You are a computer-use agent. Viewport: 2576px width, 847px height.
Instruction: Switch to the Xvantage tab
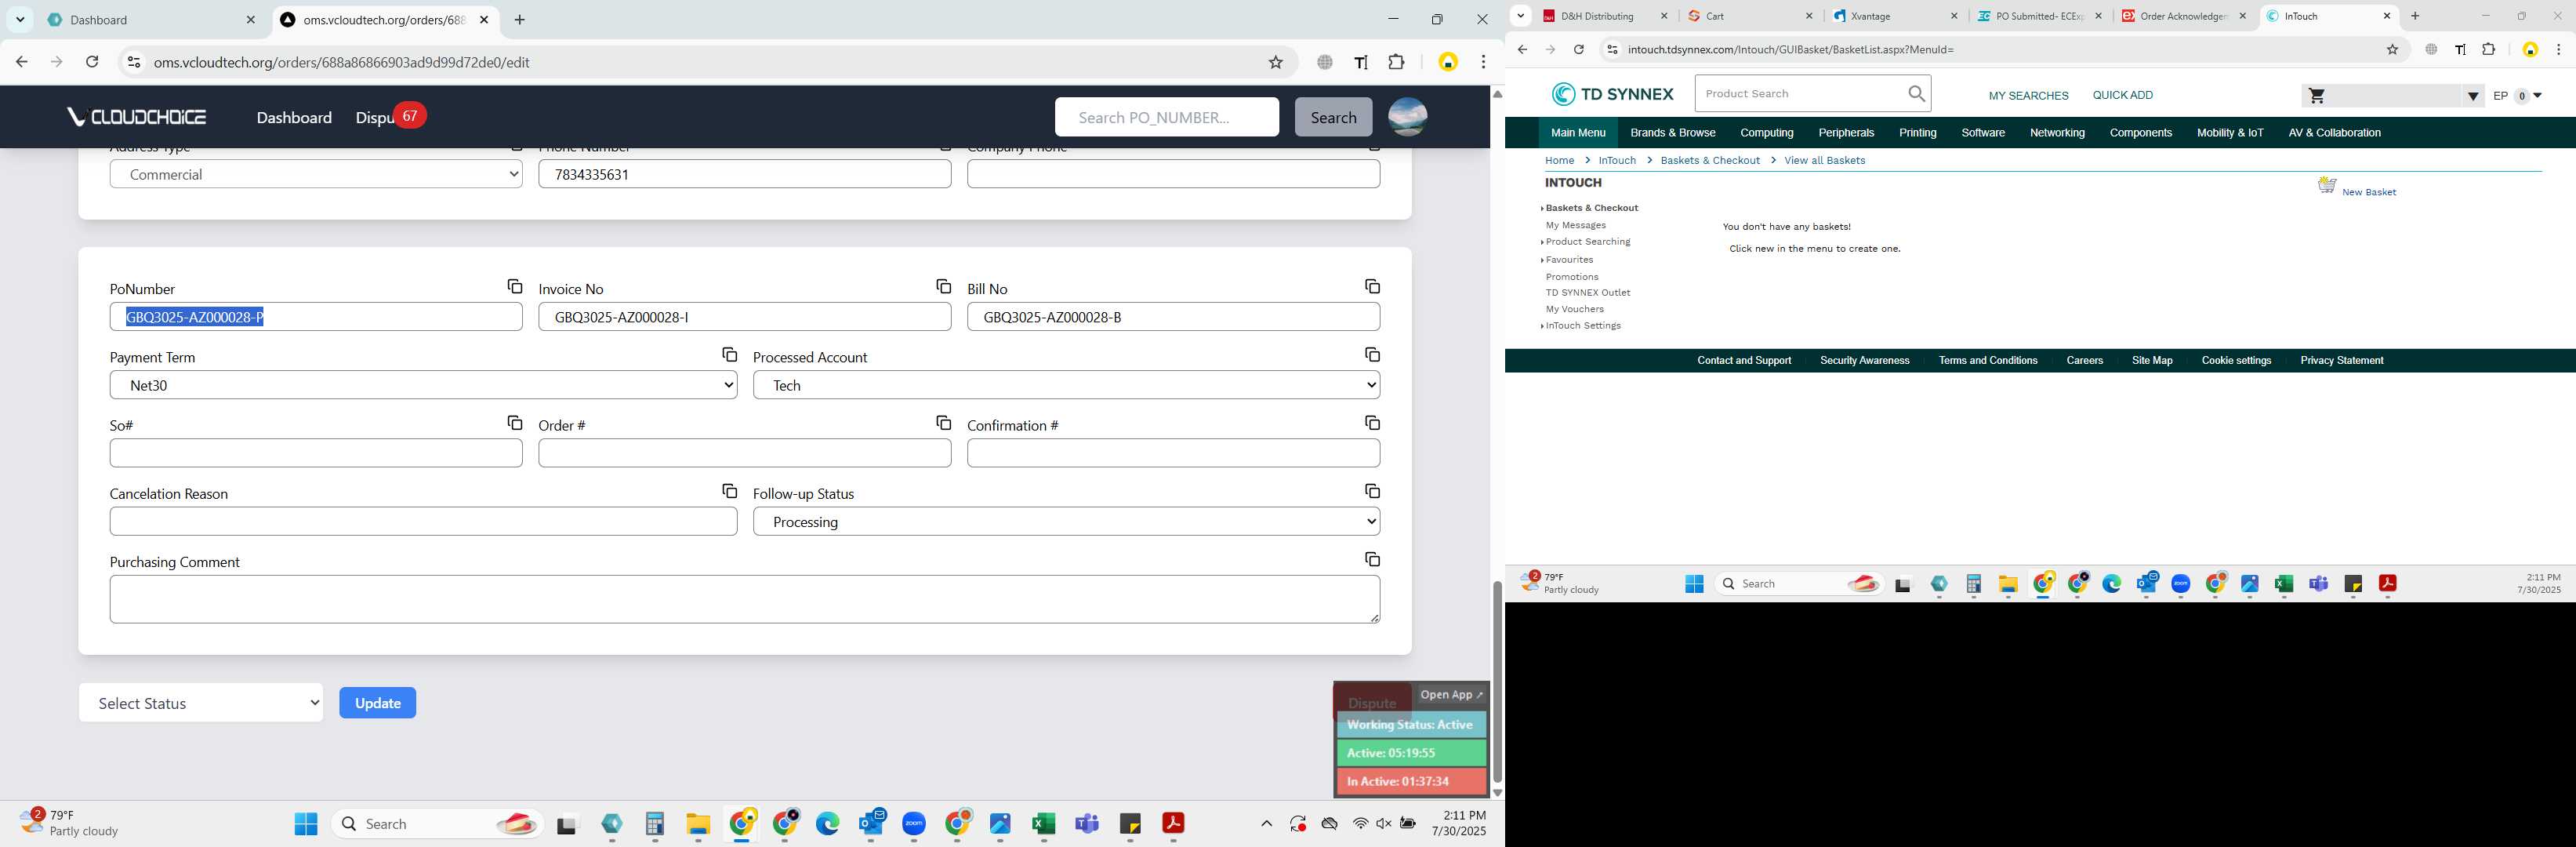[1896, 16]
